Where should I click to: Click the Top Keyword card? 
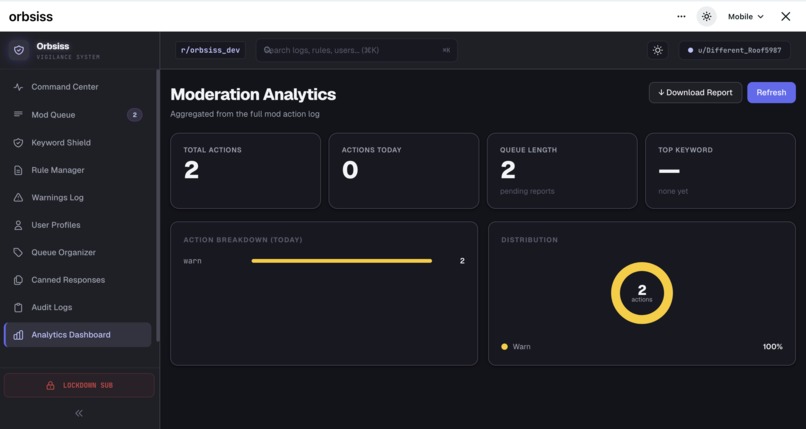pyautogui.click(x=720, y=171)
